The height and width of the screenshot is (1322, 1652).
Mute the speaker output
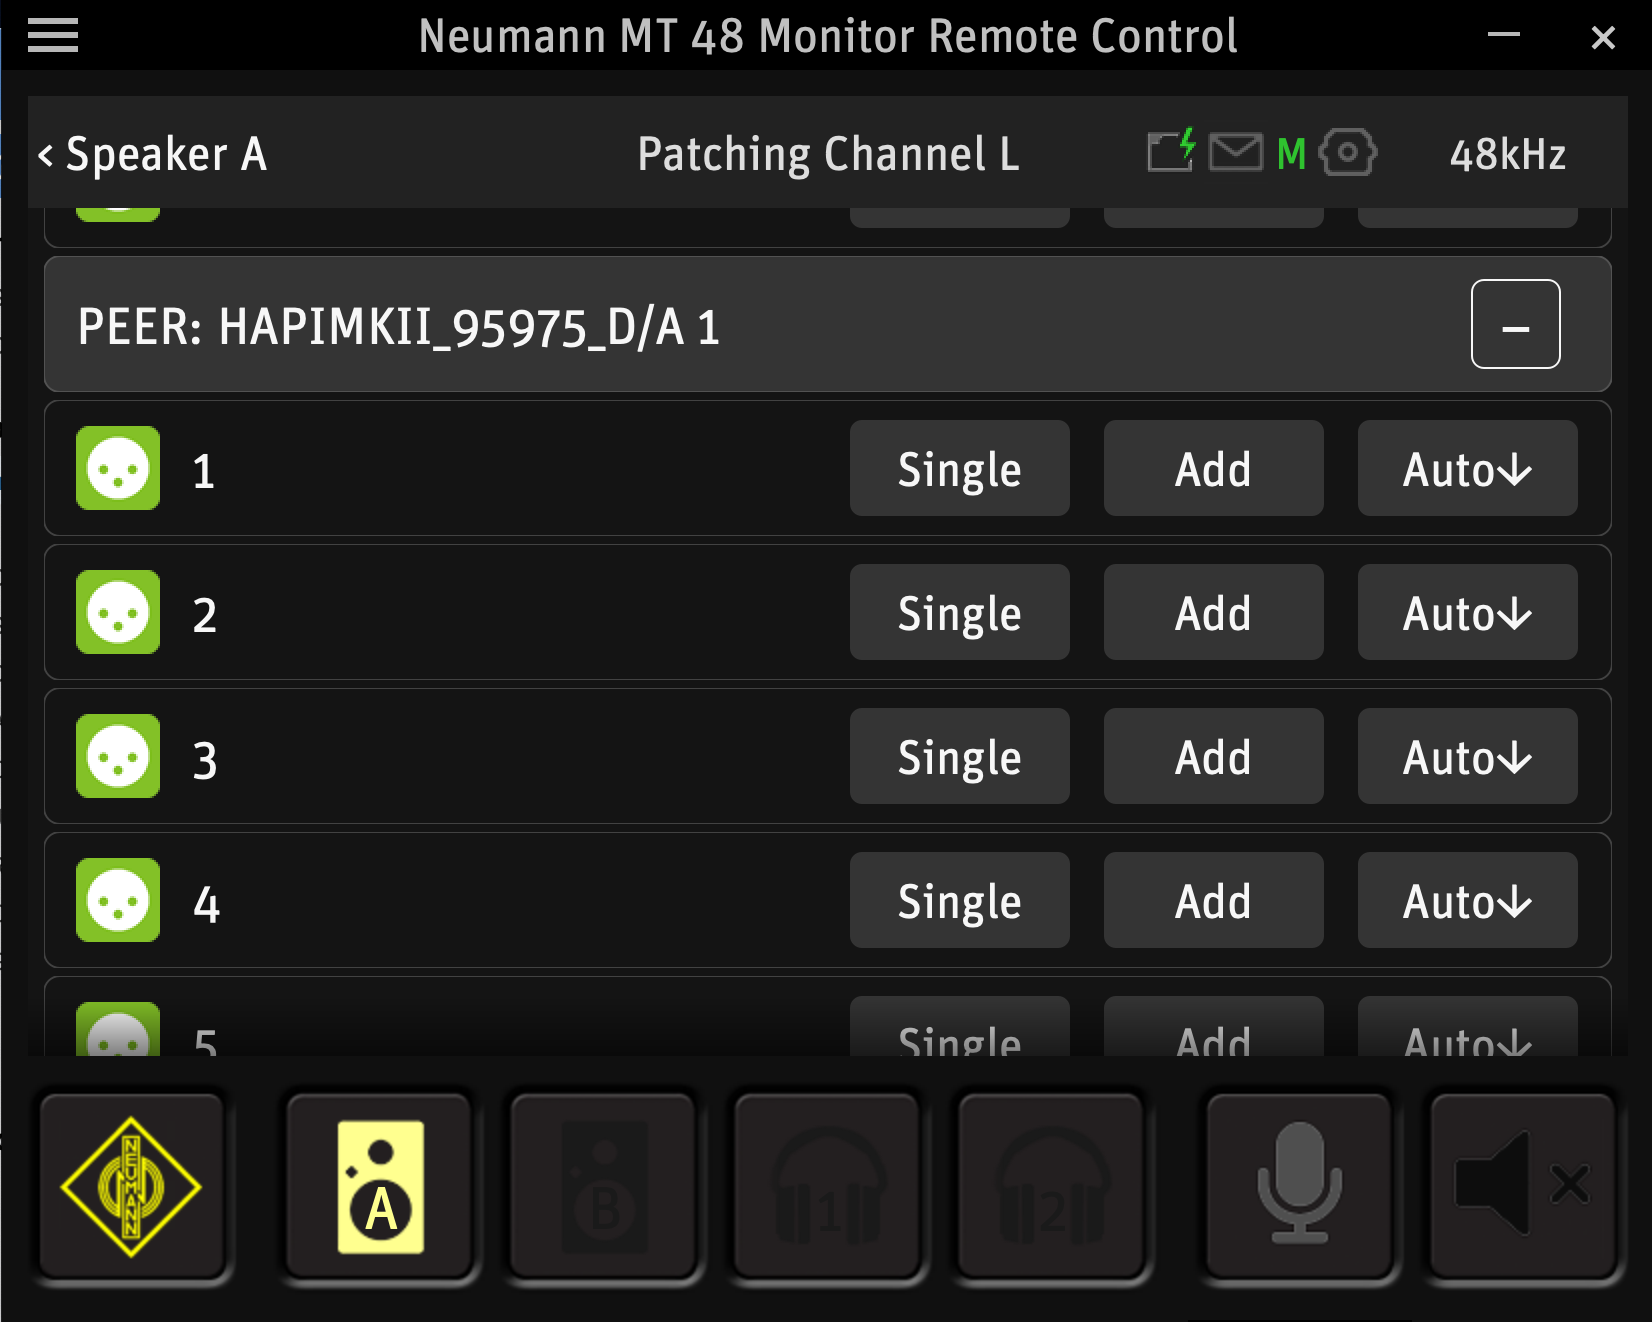[x=1522, y=1186]
